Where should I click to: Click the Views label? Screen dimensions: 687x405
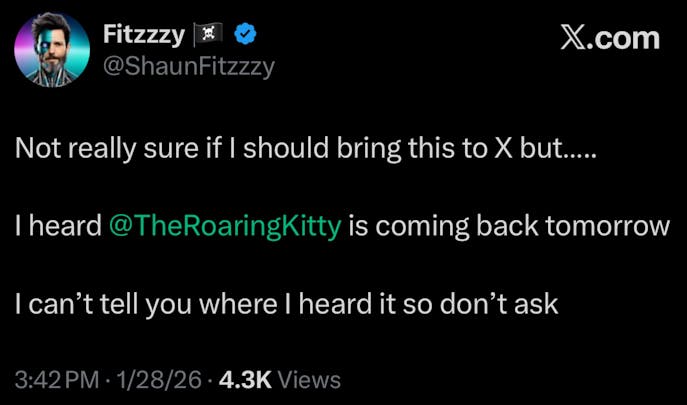308,380
